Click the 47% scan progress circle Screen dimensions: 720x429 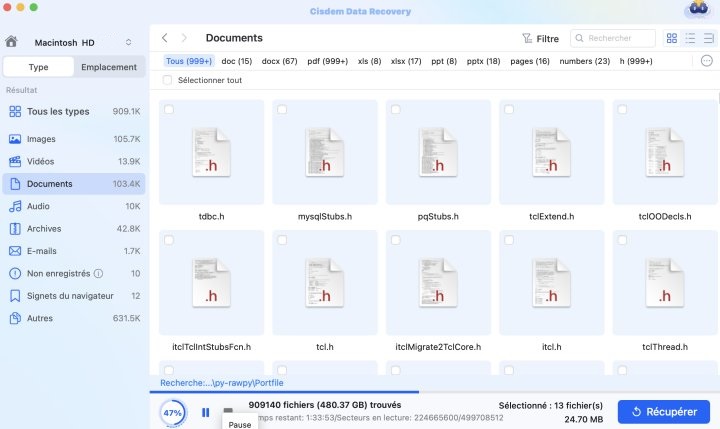pos(173,412)
